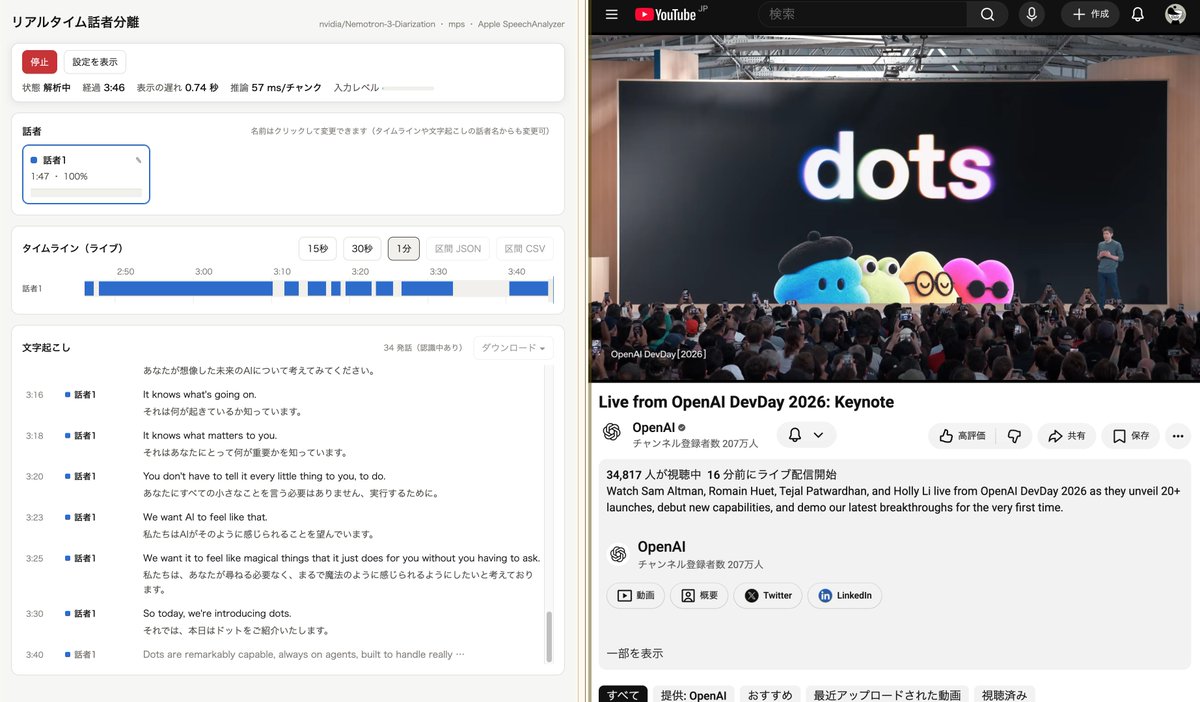Dislike the video with thumbs-down icon
1200x702 pixels.
(1014, 436)
